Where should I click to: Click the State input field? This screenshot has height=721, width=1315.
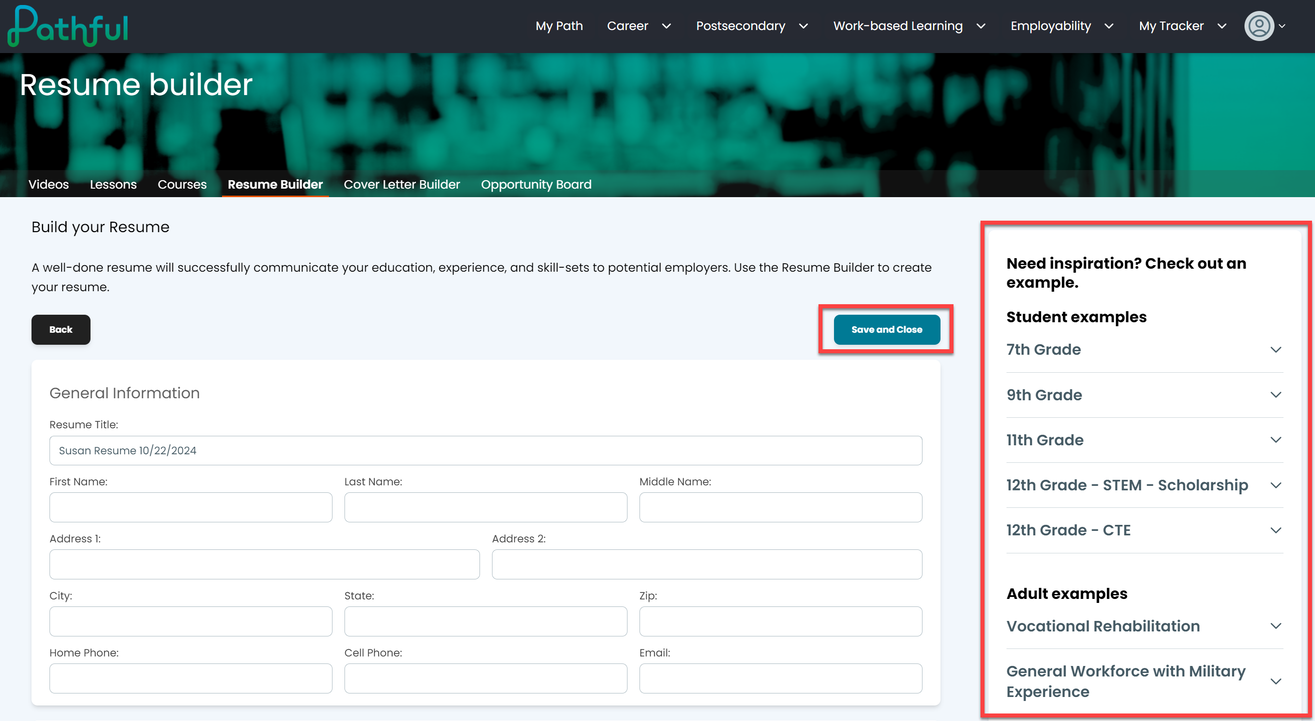point(486,621)
